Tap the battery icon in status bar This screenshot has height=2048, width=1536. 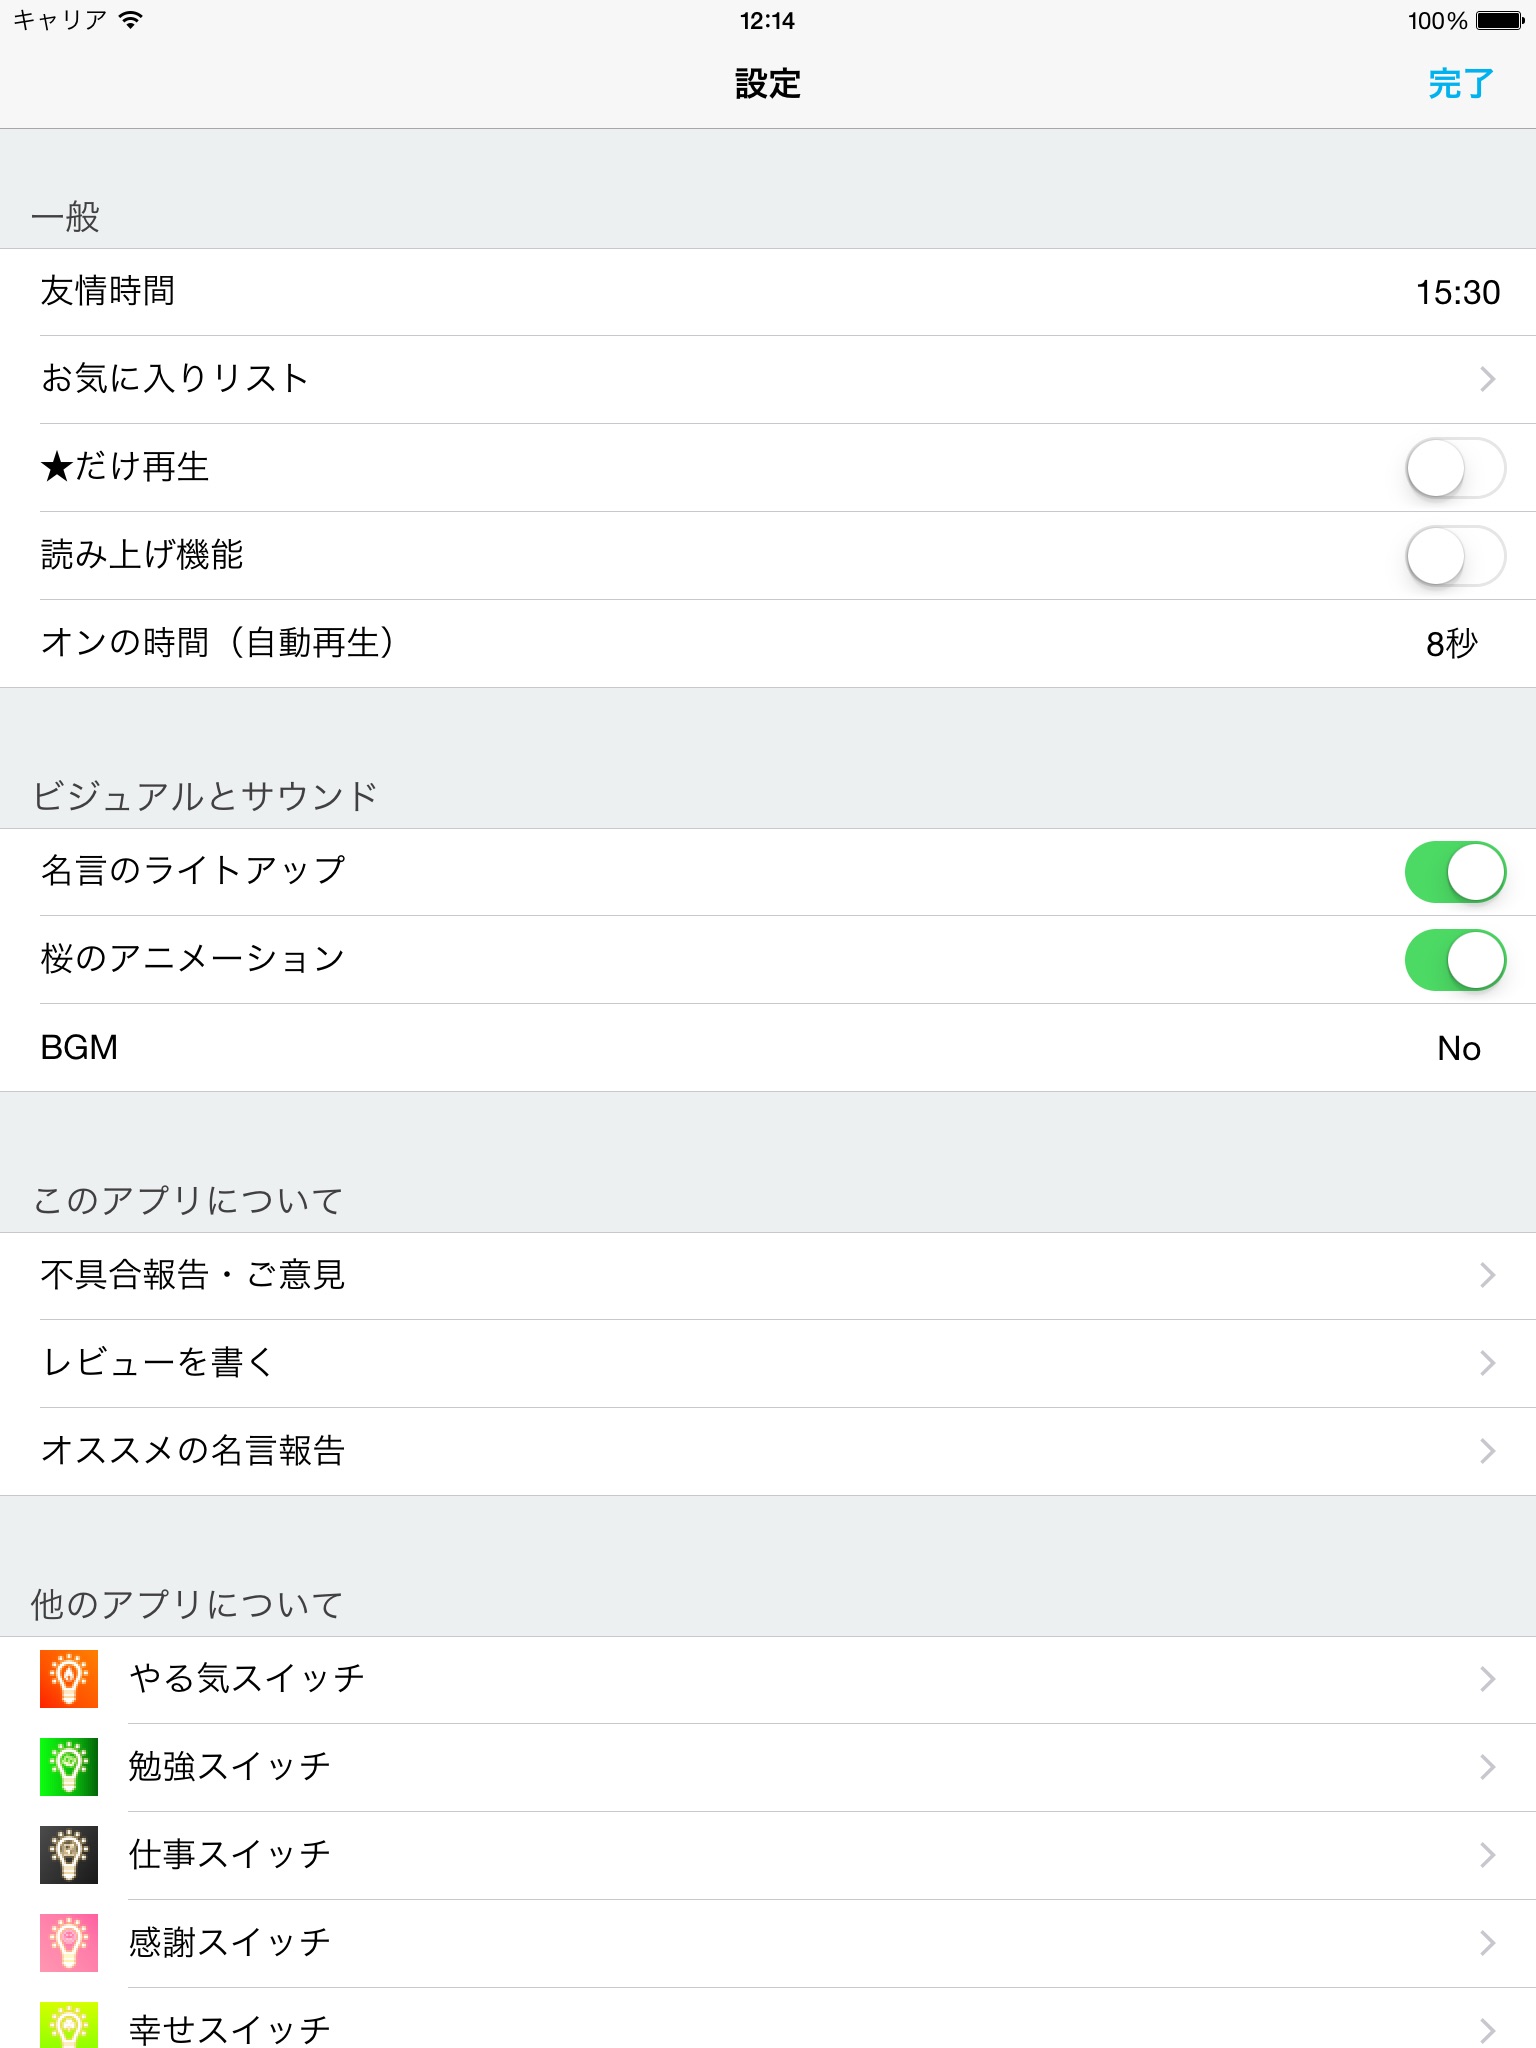(1499, 20)
